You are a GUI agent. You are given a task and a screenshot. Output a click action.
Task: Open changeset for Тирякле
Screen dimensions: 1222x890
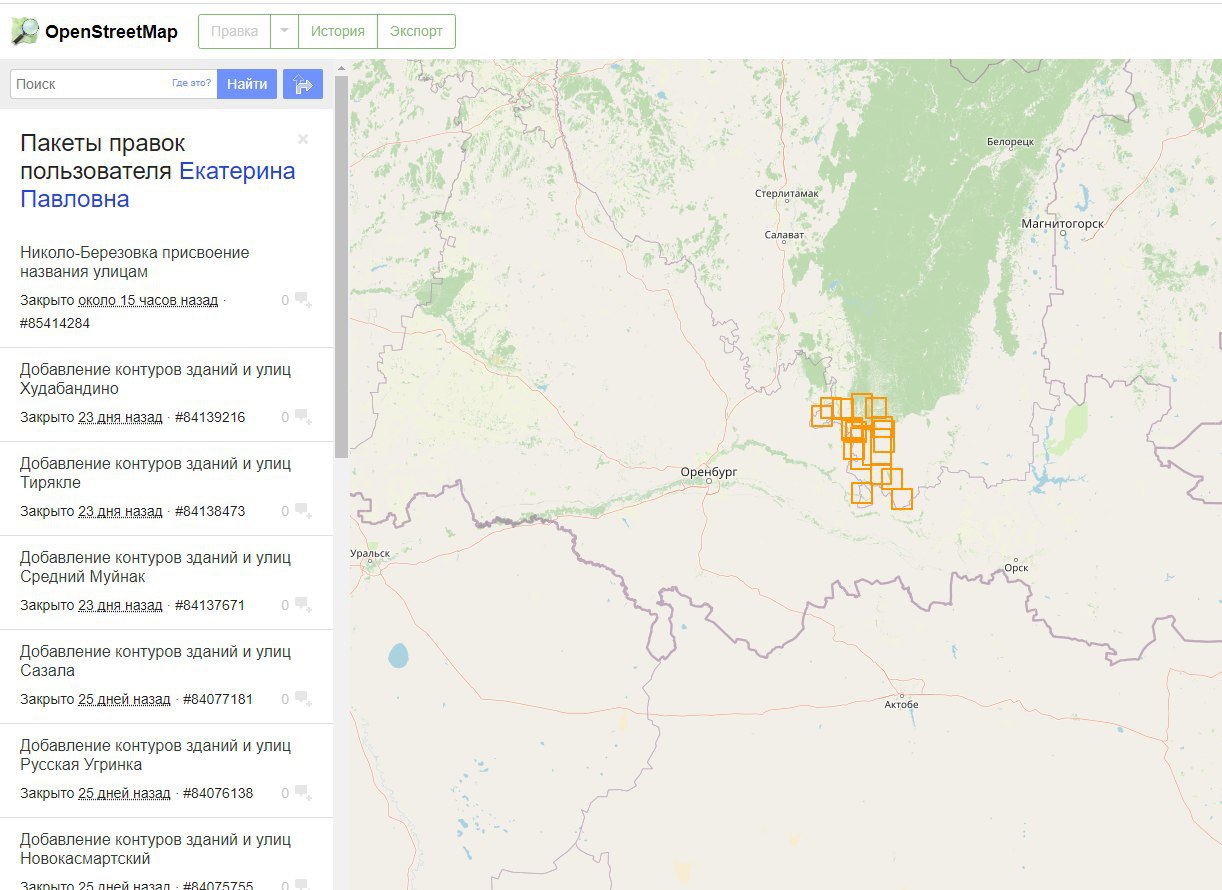pyautogui.click(x=156, y=473)
